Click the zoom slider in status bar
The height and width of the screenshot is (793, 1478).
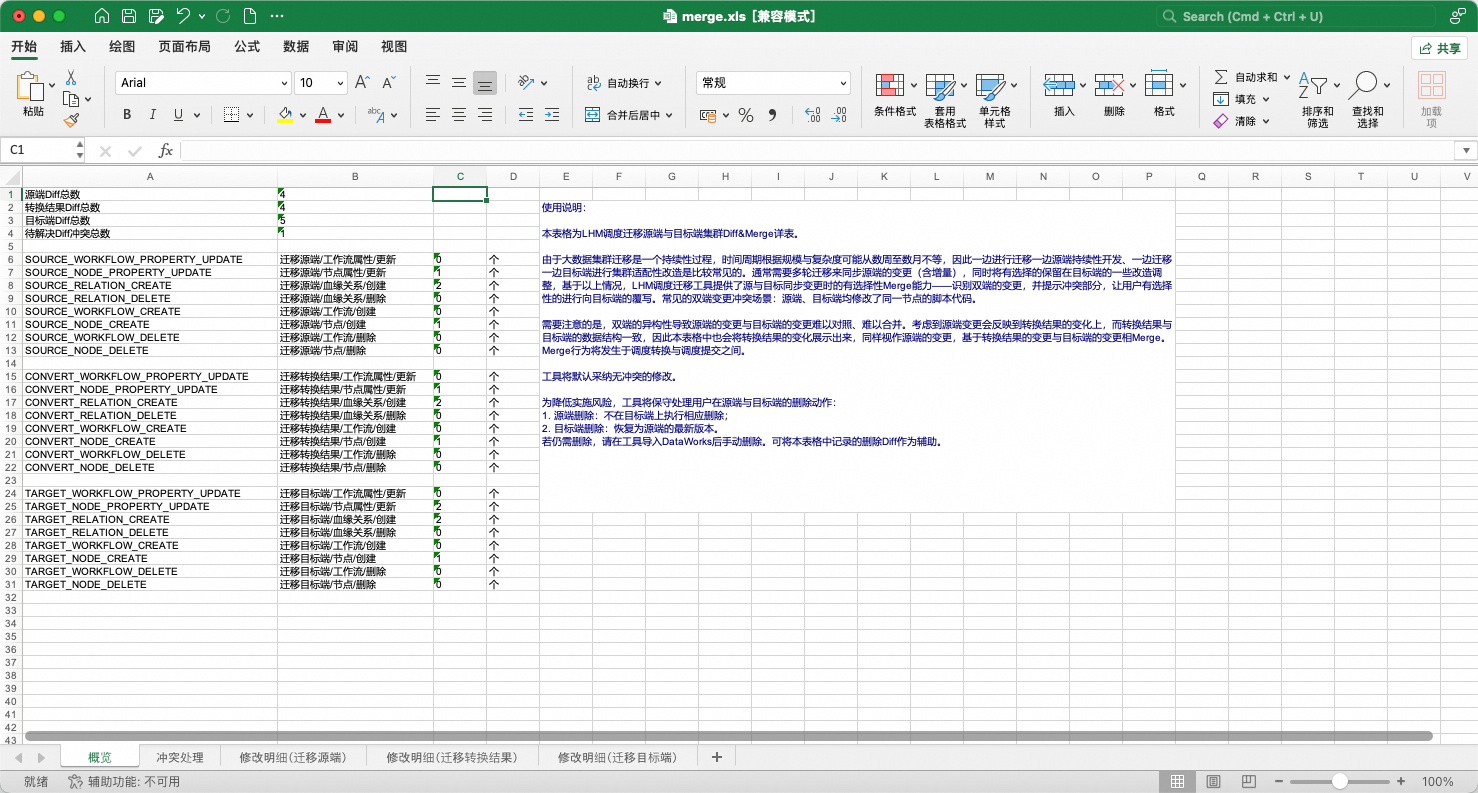[1339, 781]
